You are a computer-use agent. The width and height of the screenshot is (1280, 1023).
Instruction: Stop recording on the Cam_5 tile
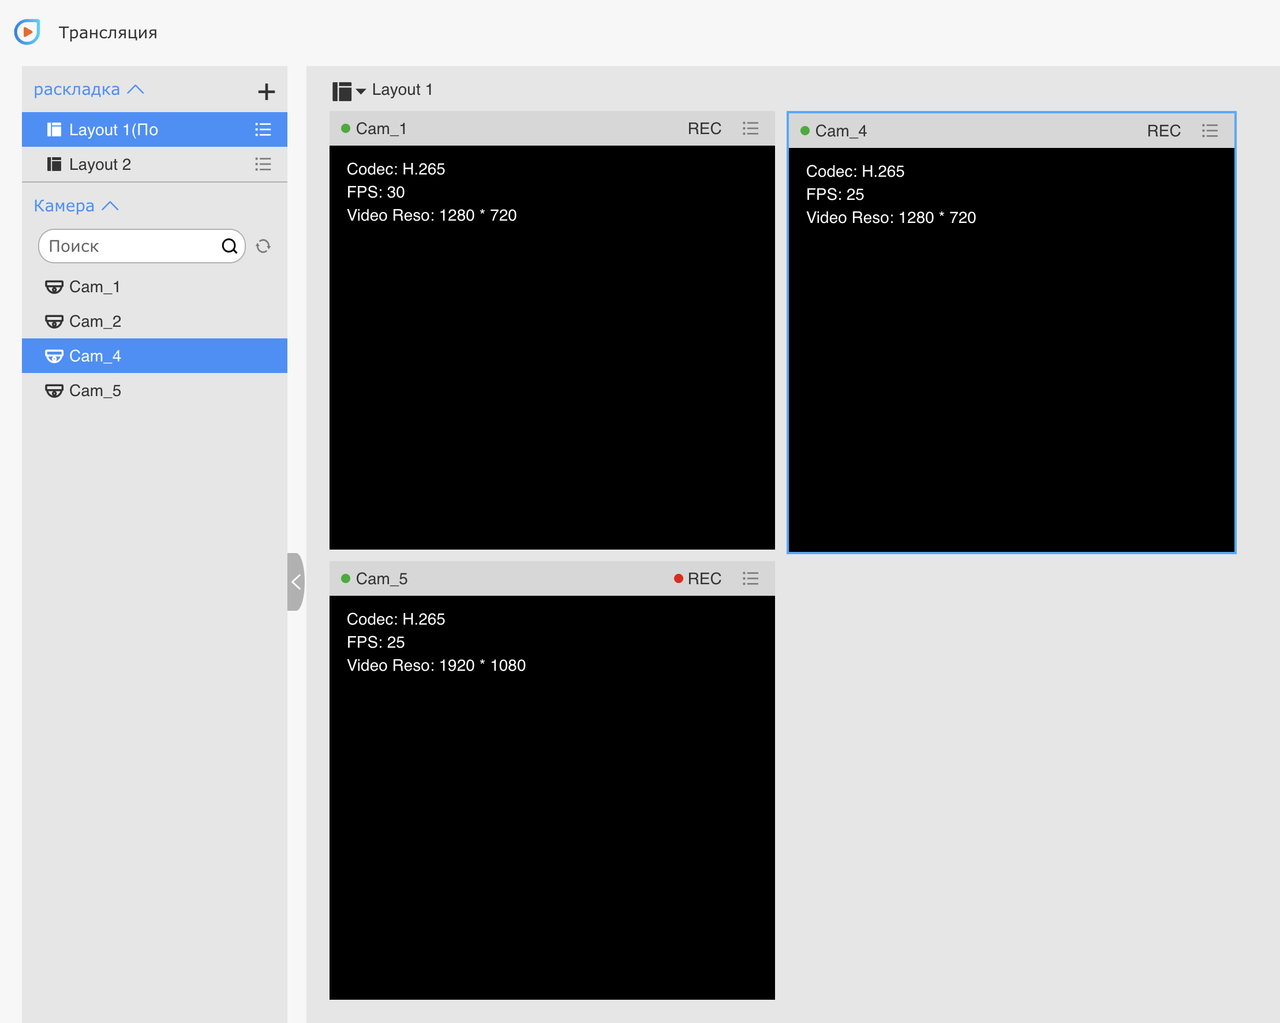tap(698, 579)
